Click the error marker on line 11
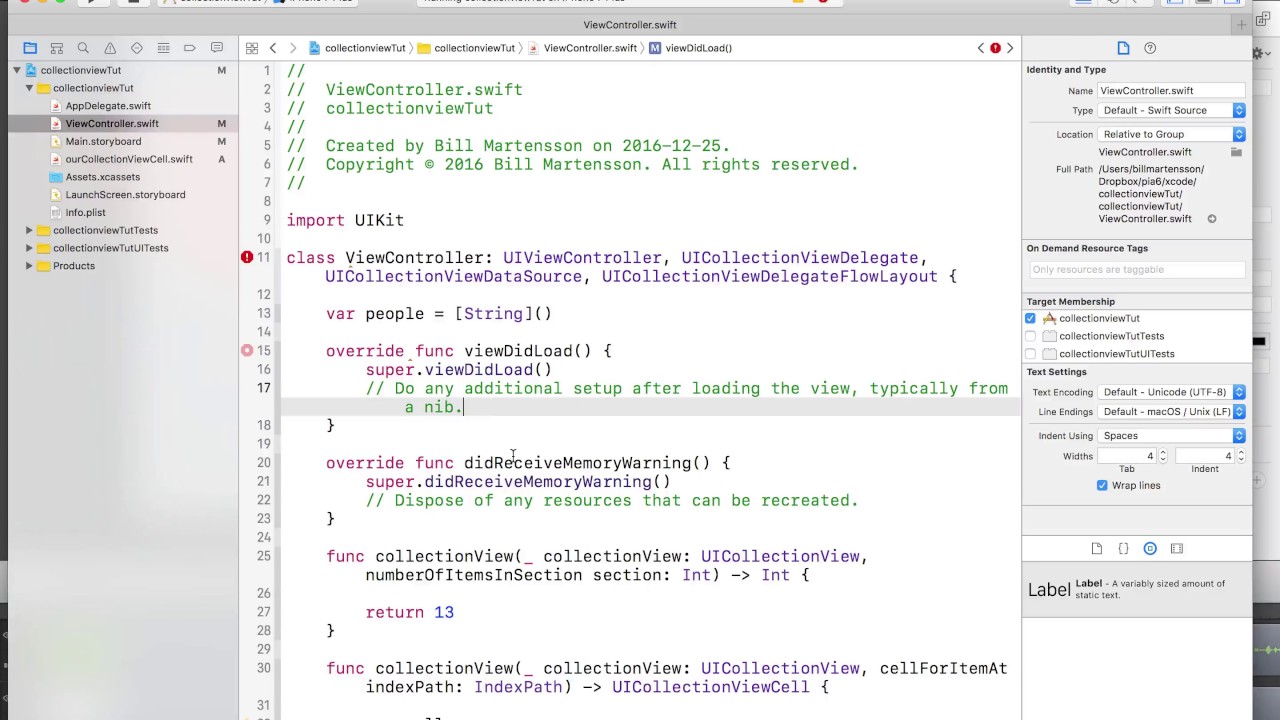Screen dimensions: 1280x720 [x=247, y=257]
